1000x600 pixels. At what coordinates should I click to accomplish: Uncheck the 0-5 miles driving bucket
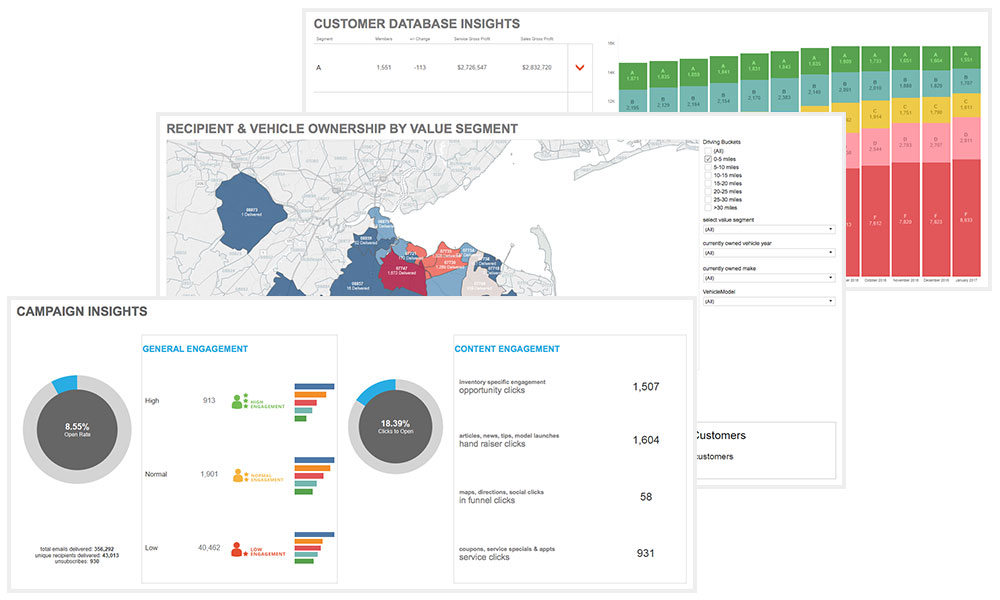tap(708, 159)
